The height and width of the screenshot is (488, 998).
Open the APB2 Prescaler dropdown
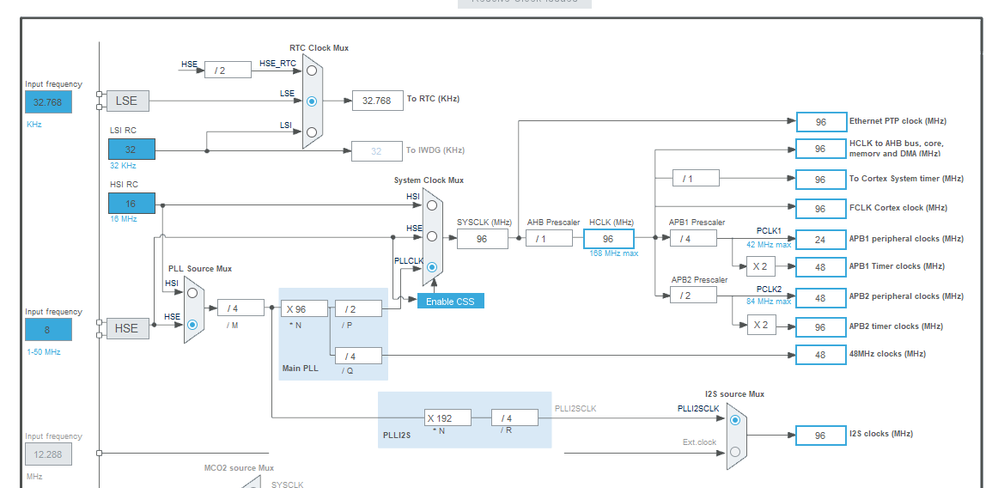tap(693, 295)
